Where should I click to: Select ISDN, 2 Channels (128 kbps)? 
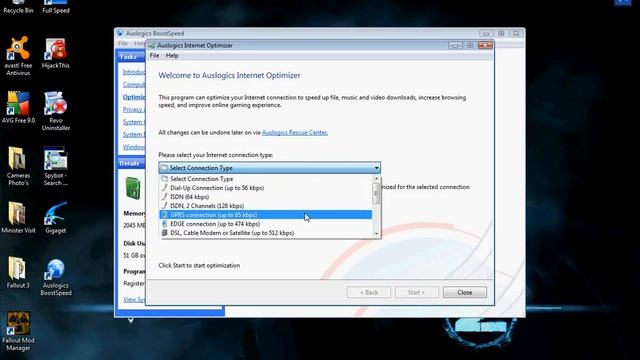pos(265,206)
